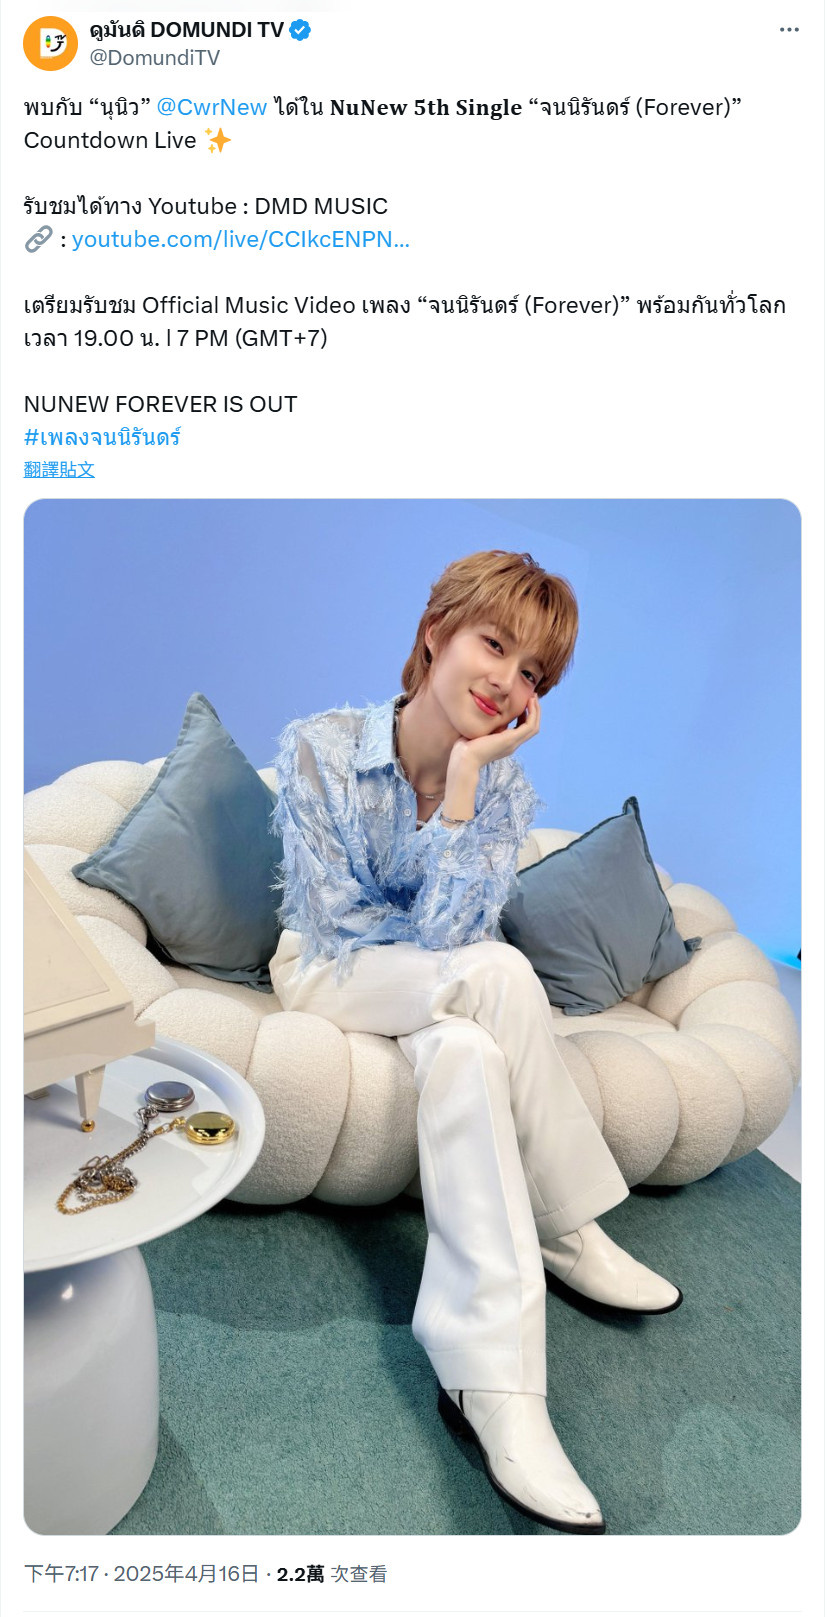Viewport: 828px width, 1617px height.
Task: Click the ดูมันดิ DOMUNDI TV display name
Action: [186, 30]
